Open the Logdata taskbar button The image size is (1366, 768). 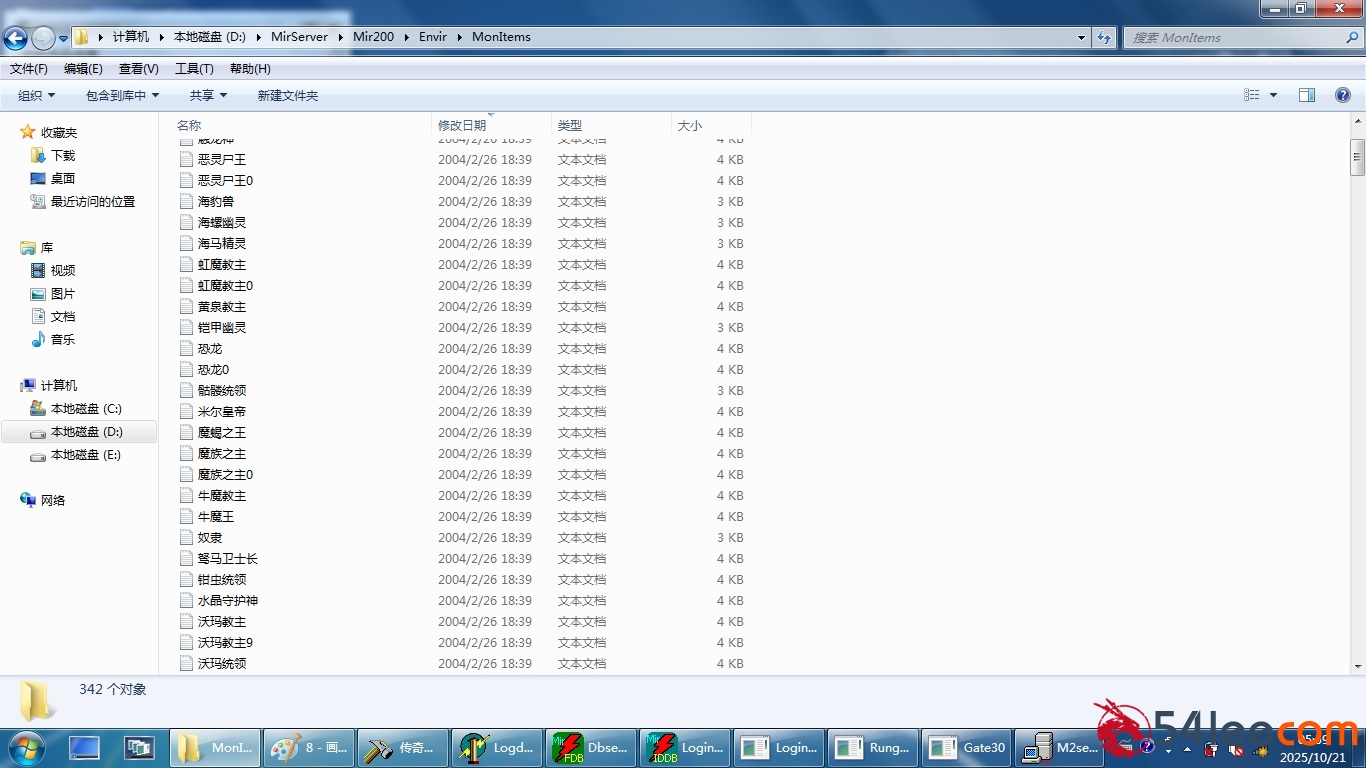point(496,747)
